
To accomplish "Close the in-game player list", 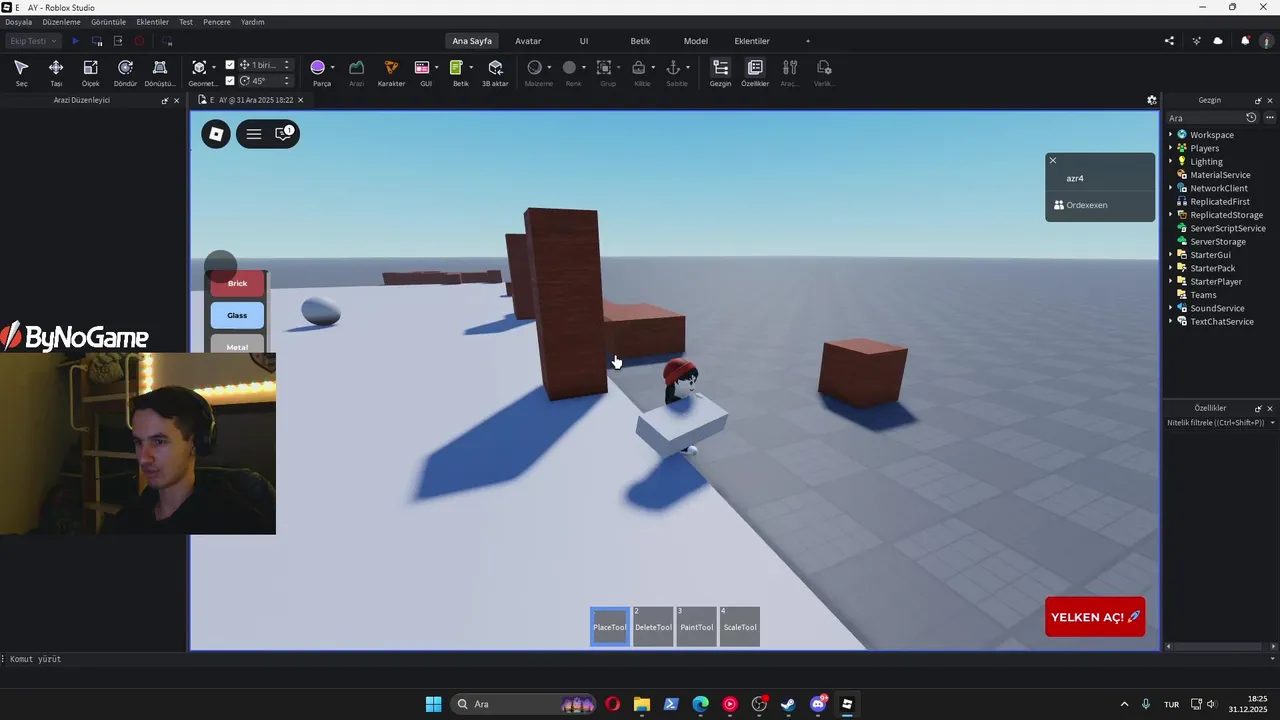I will [x=1052, y=160].
